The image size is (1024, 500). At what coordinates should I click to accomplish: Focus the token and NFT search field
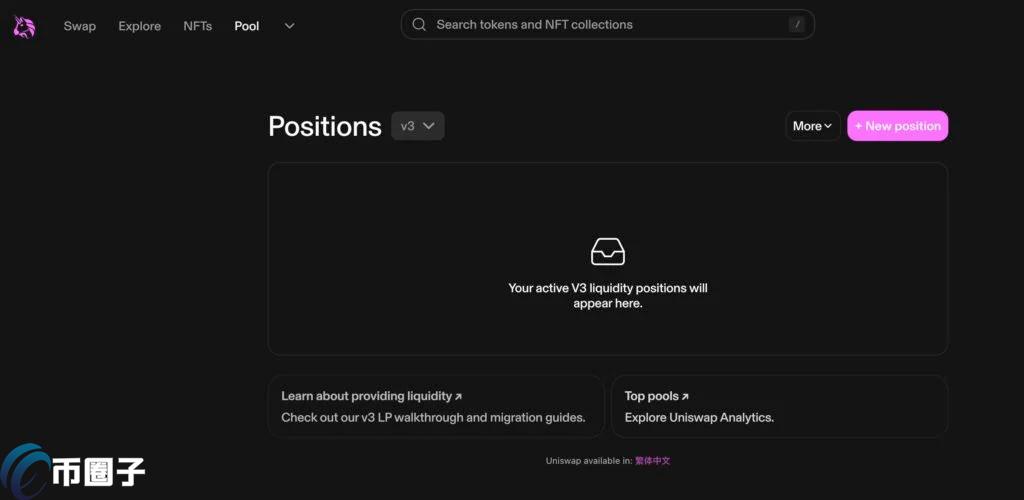click(x=600, y=25)
